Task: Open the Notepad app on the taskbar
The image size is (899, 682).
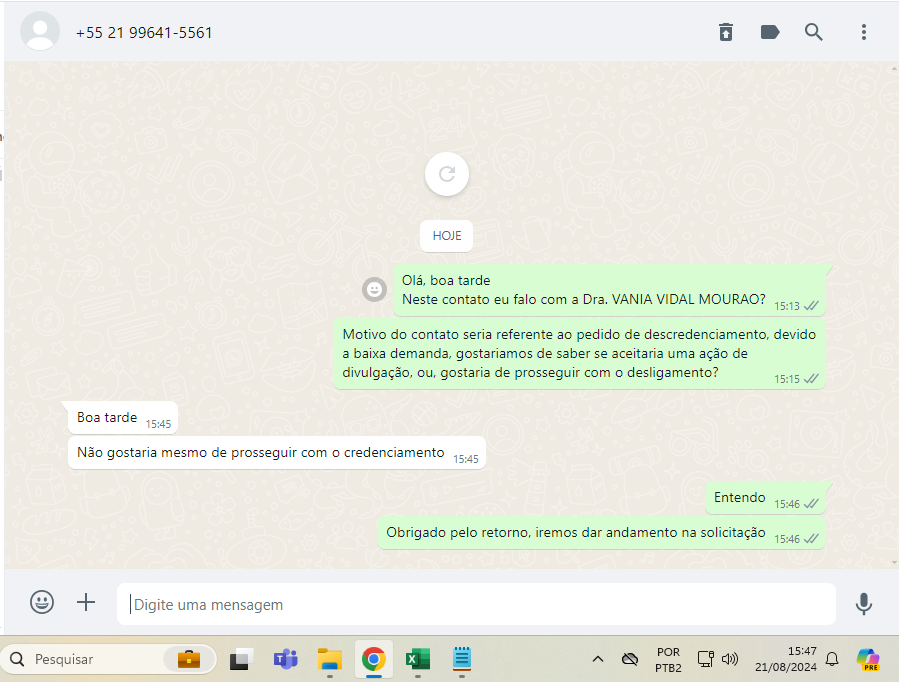Action: [462, 659]
